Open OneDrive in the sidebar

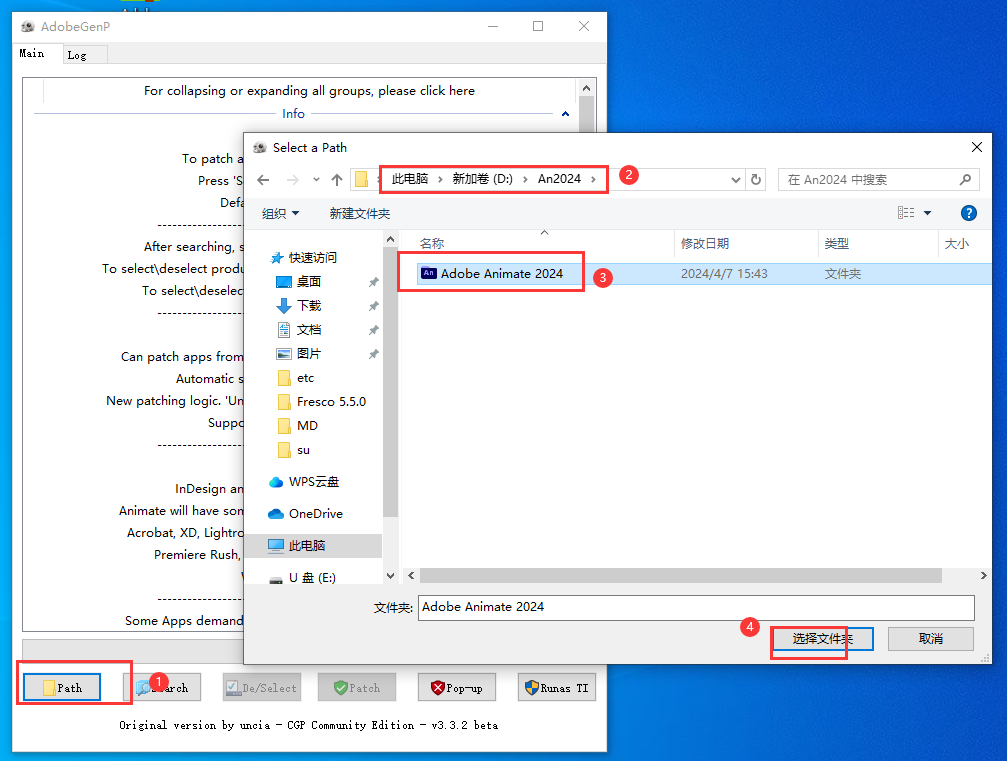315,513
